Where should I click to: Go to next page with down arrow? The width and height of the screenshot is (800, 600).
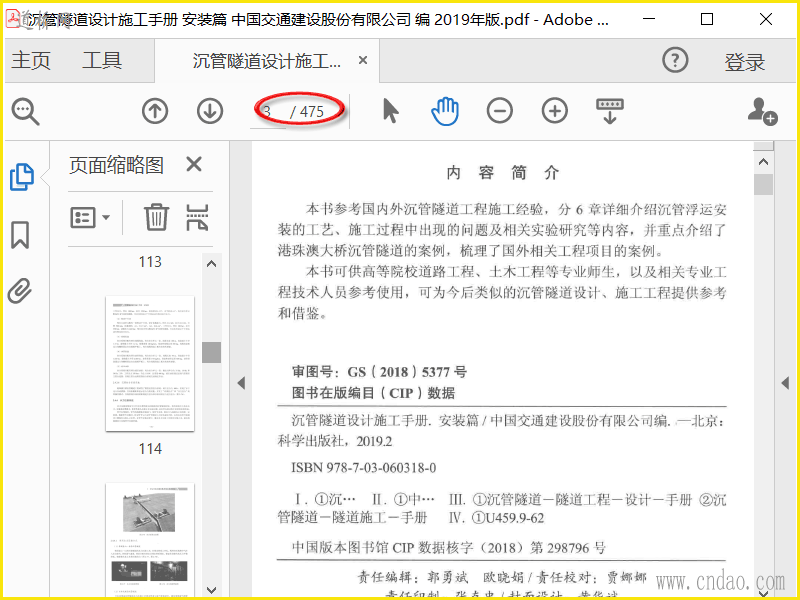coord(210,111)
